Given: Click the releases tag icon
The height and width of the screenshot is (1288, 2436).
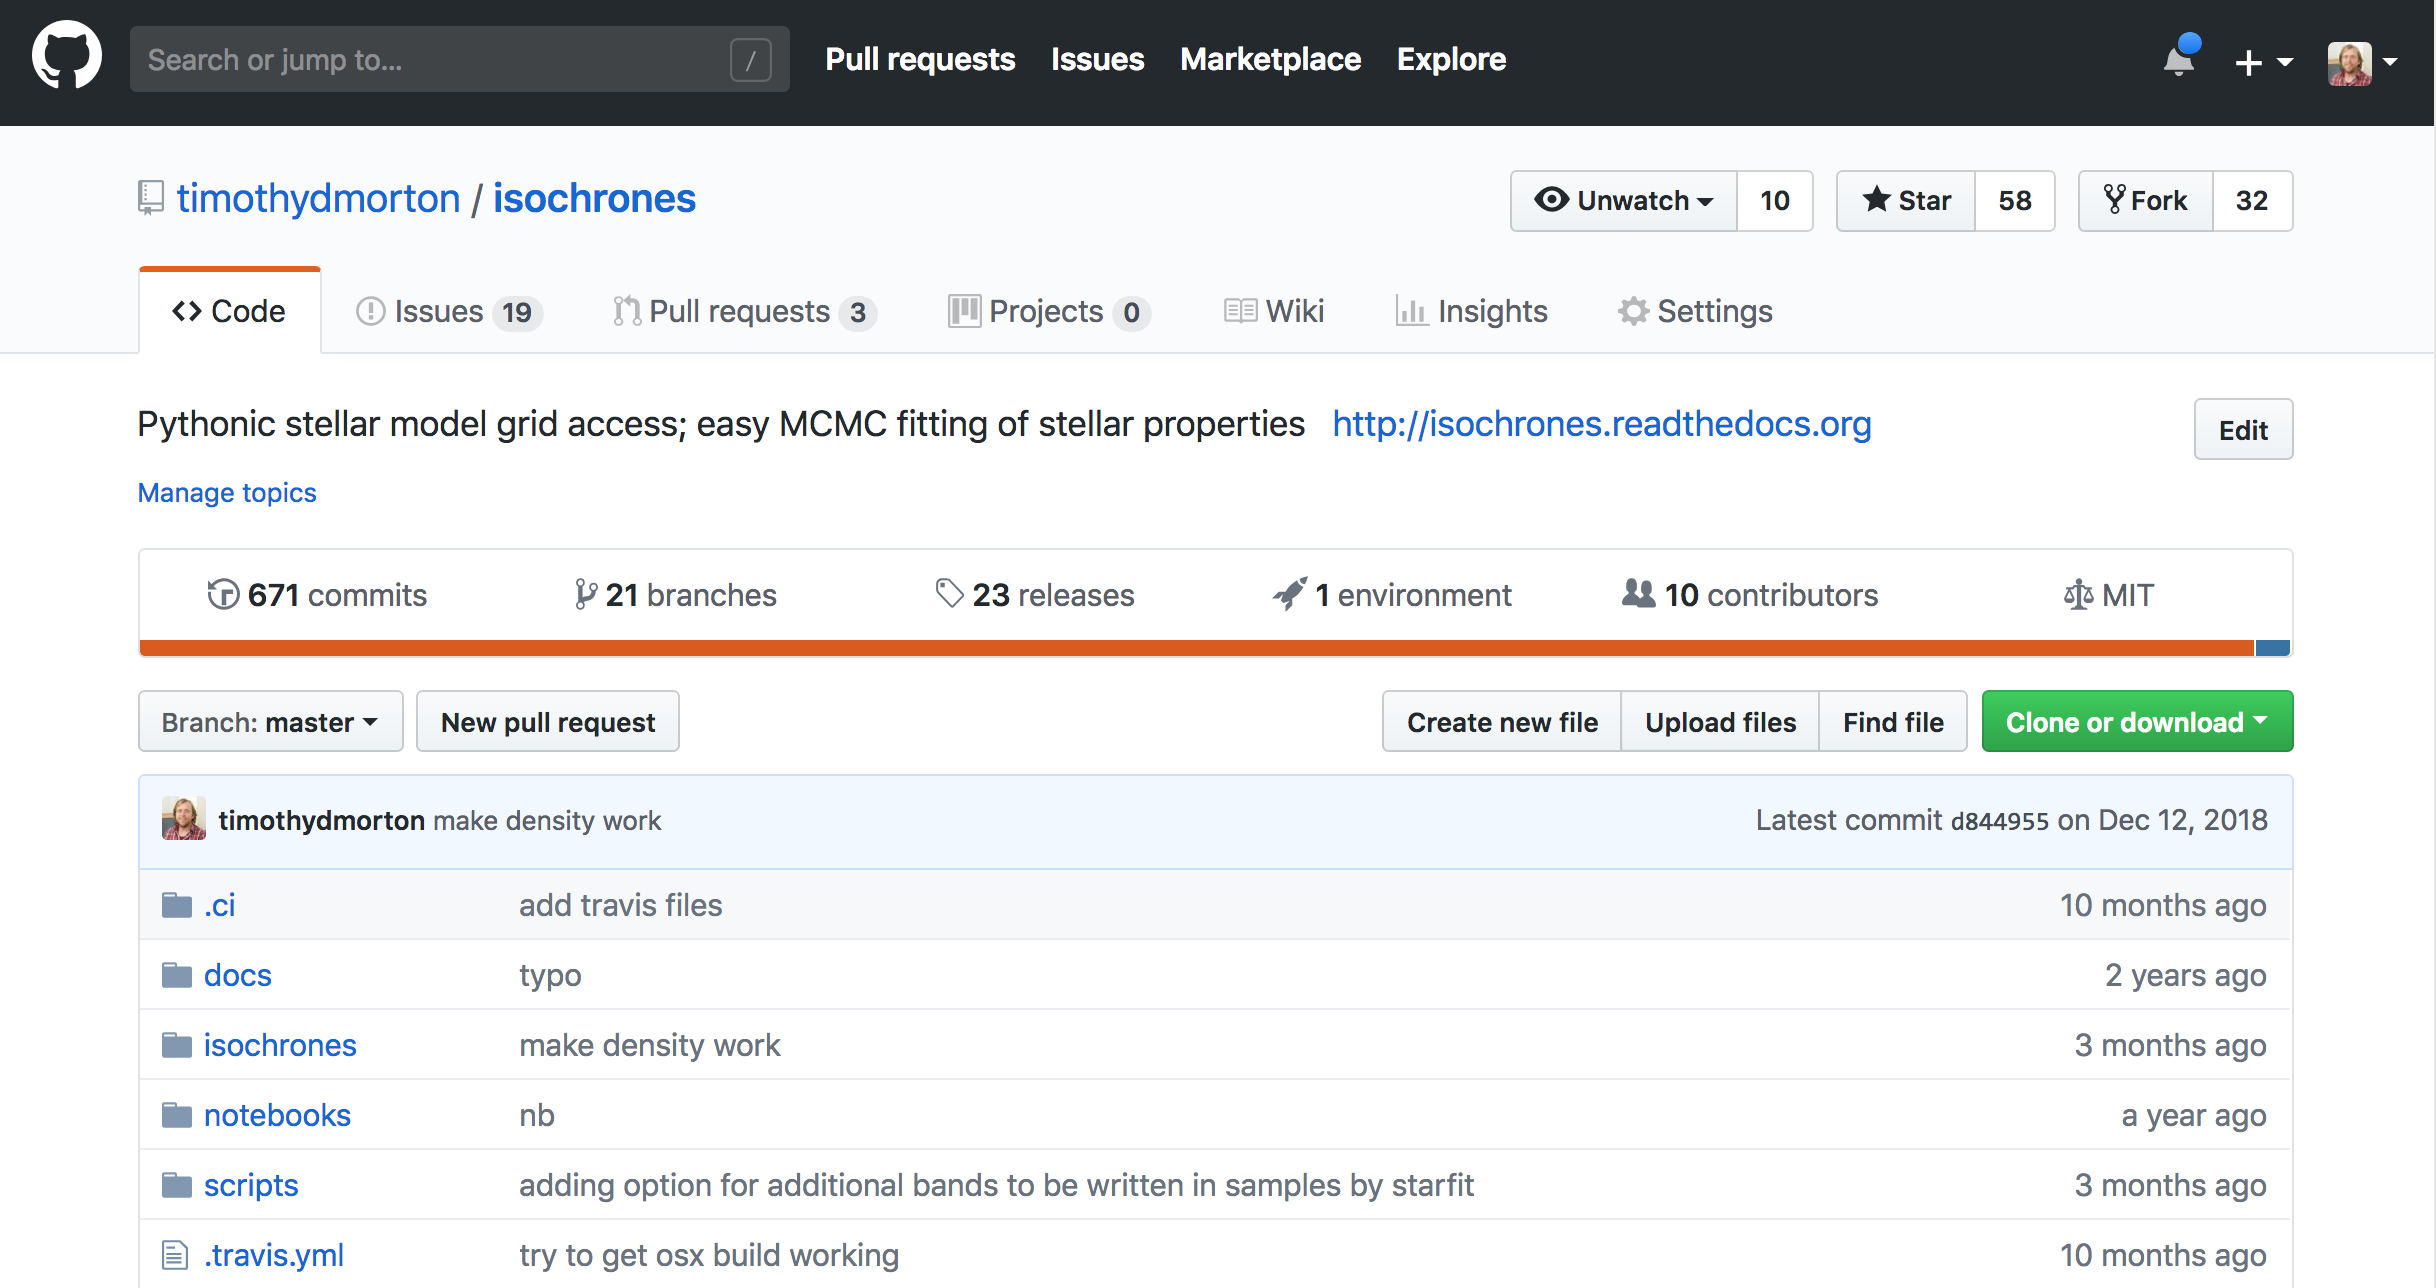Looking at the screenshot, I should (948, 594).
